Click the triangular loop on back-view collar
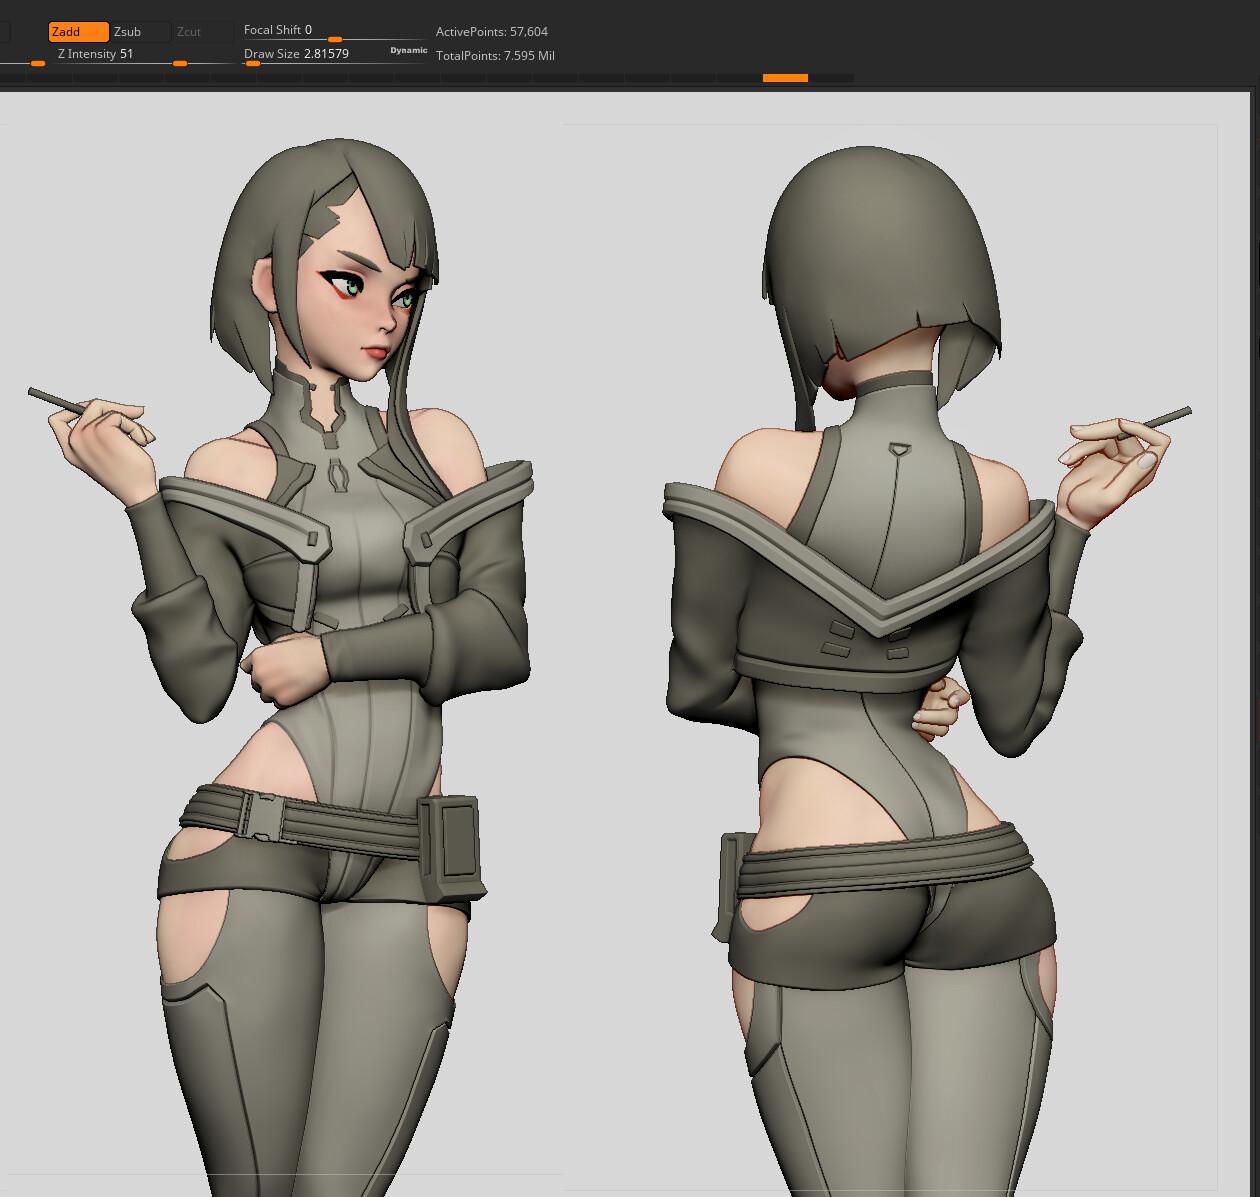 tap(901, 449)
